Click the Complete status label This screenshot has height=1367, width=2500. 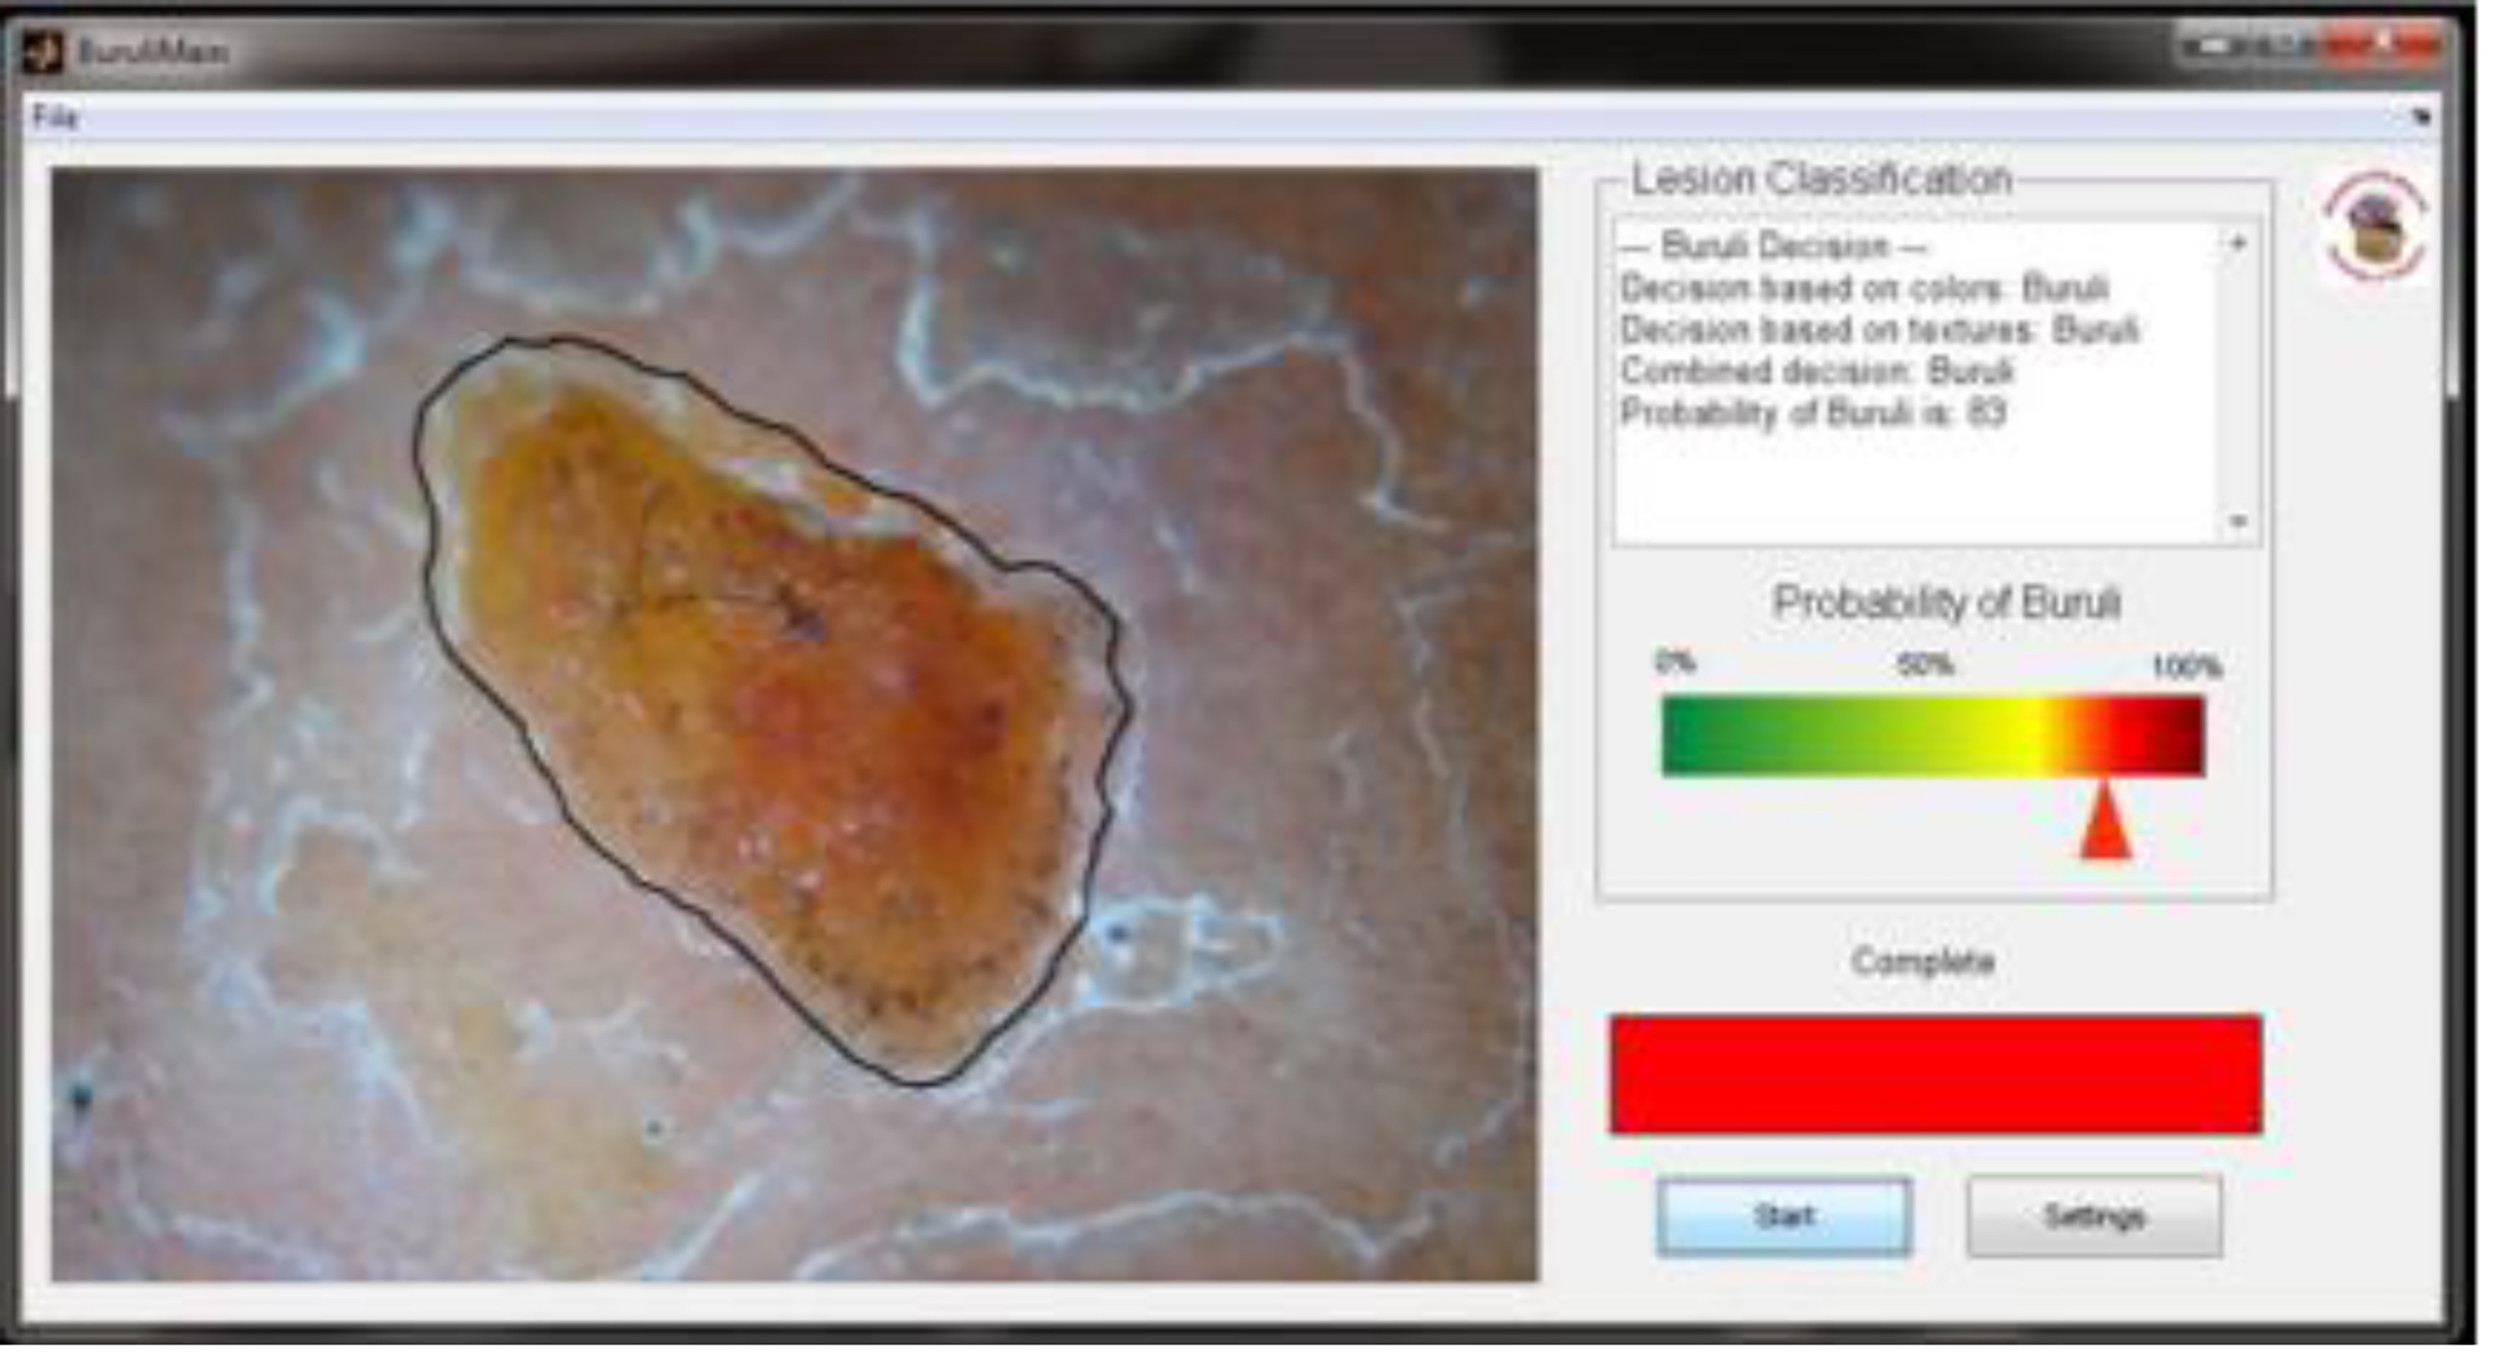1922,961
